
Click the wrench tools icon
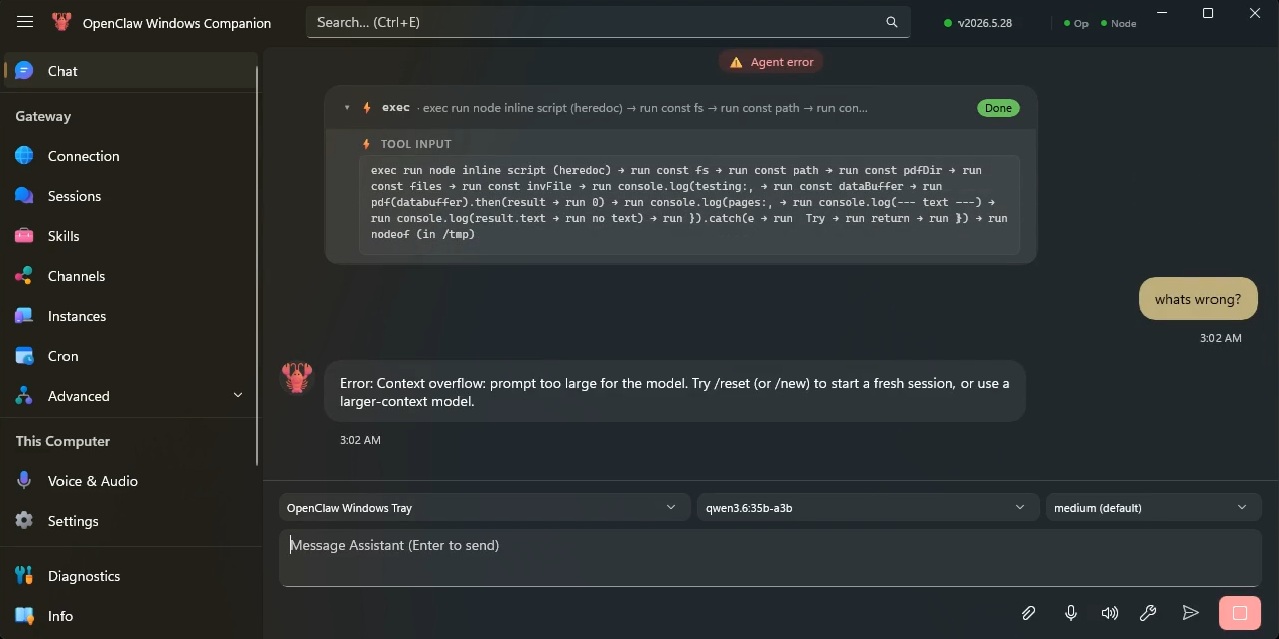1149,613
